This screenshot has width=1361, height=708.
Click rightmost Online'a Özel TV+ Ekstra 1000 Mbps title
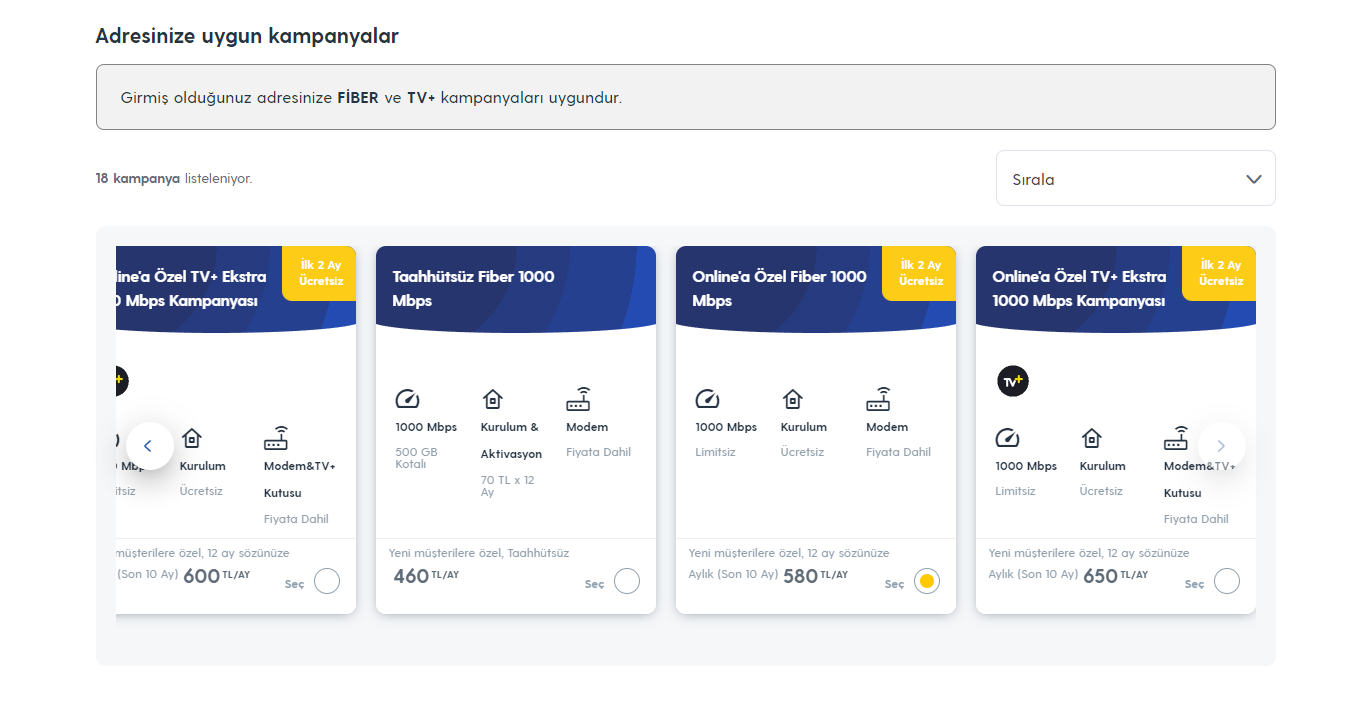tap(1079, 288)
